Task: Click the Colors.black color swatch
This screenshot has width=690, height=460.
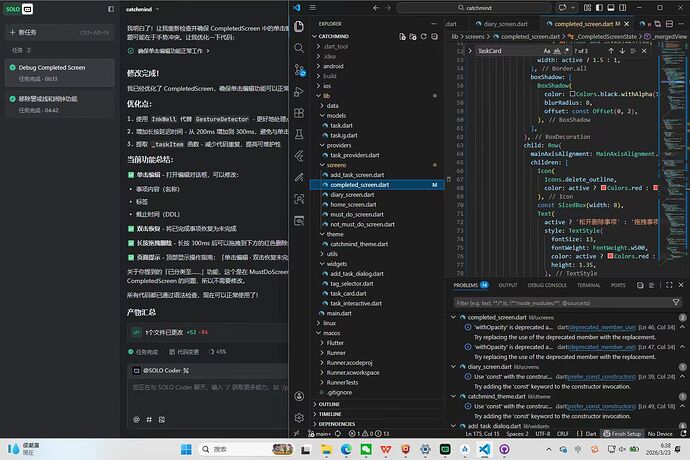Action: [x=573, y=94]
